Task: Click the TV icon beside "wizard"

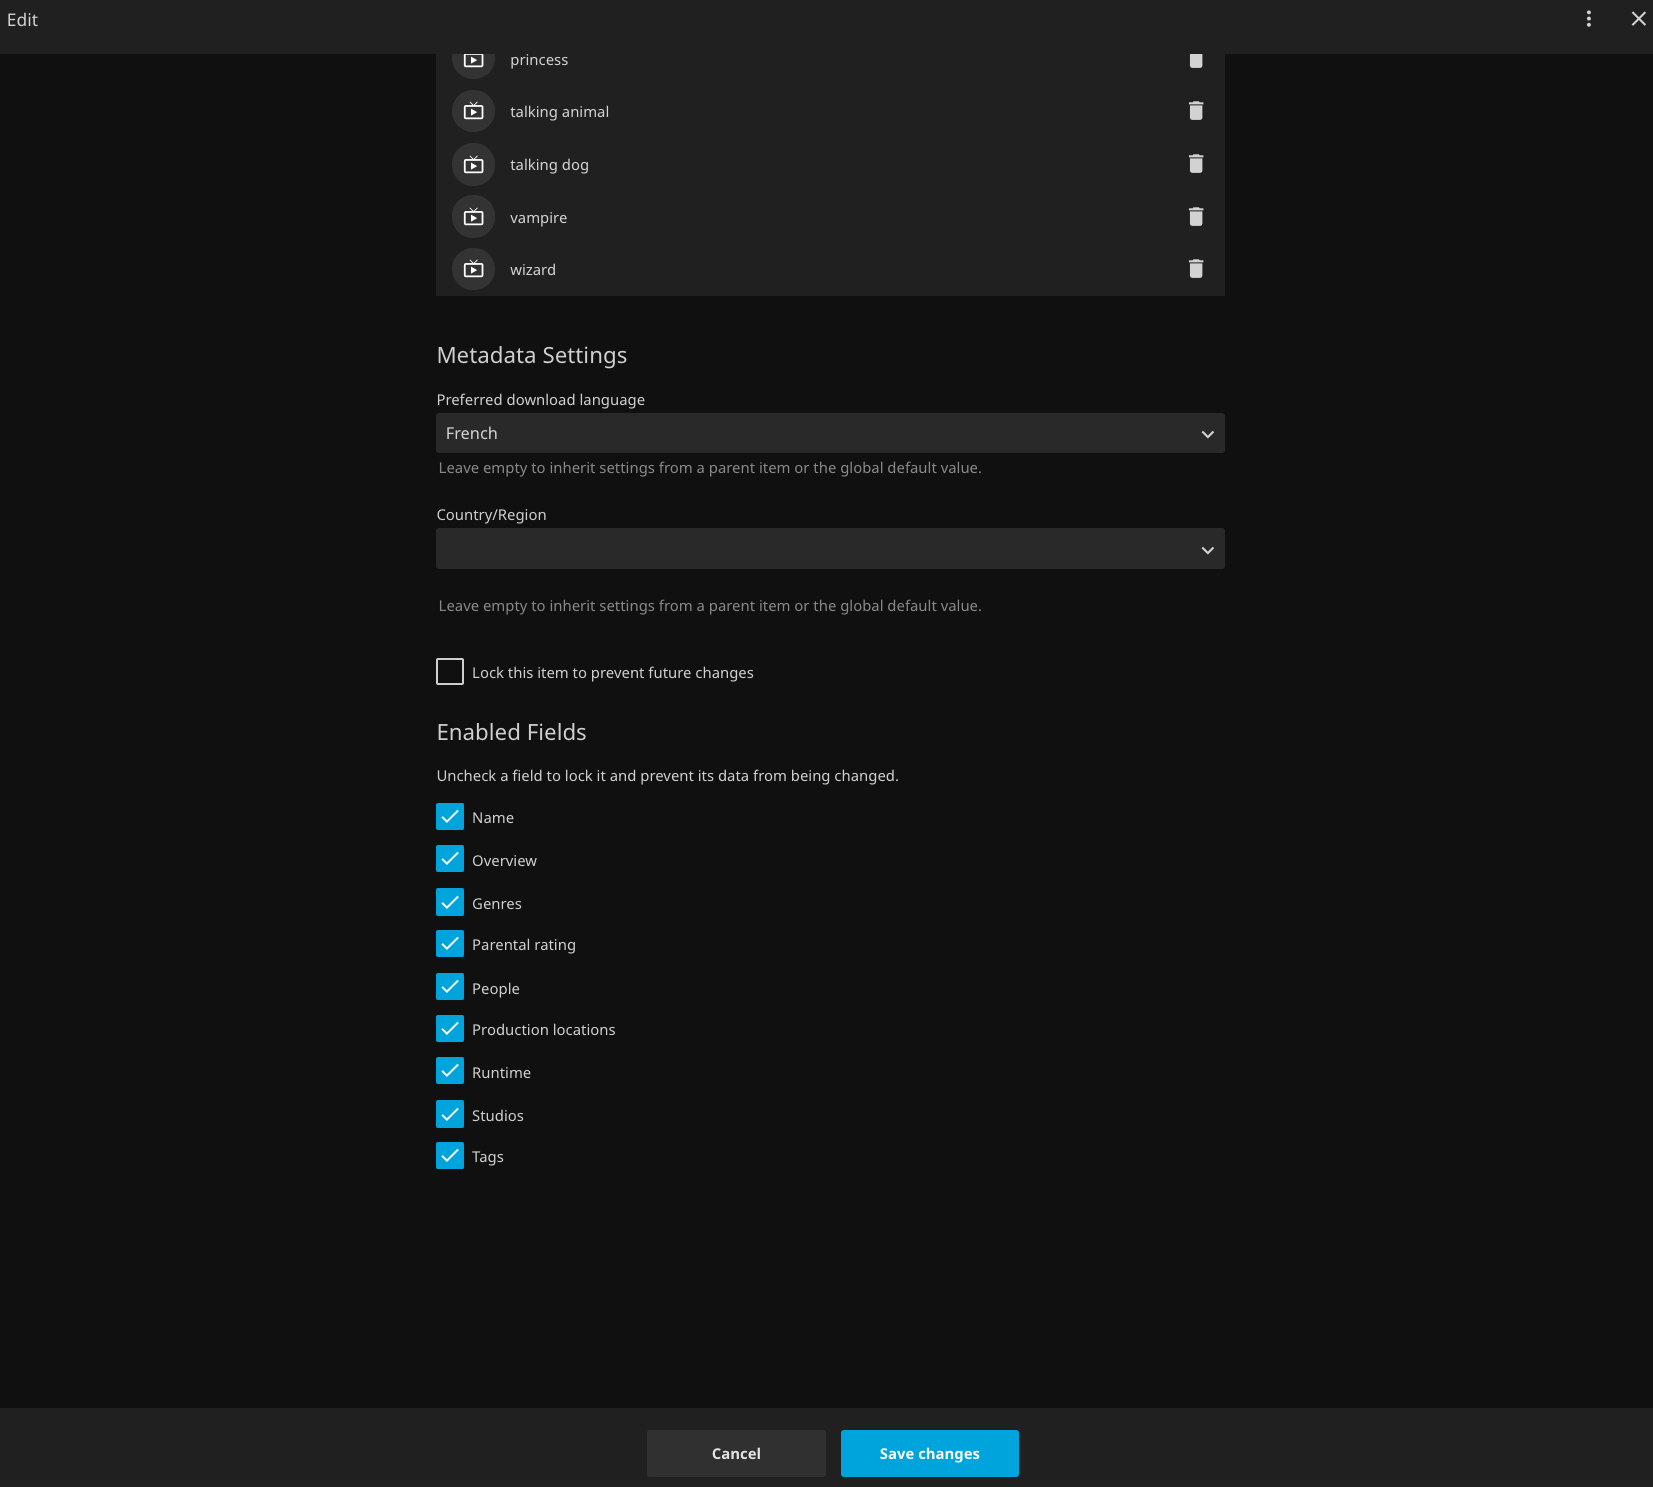Action: coord(474,269)
